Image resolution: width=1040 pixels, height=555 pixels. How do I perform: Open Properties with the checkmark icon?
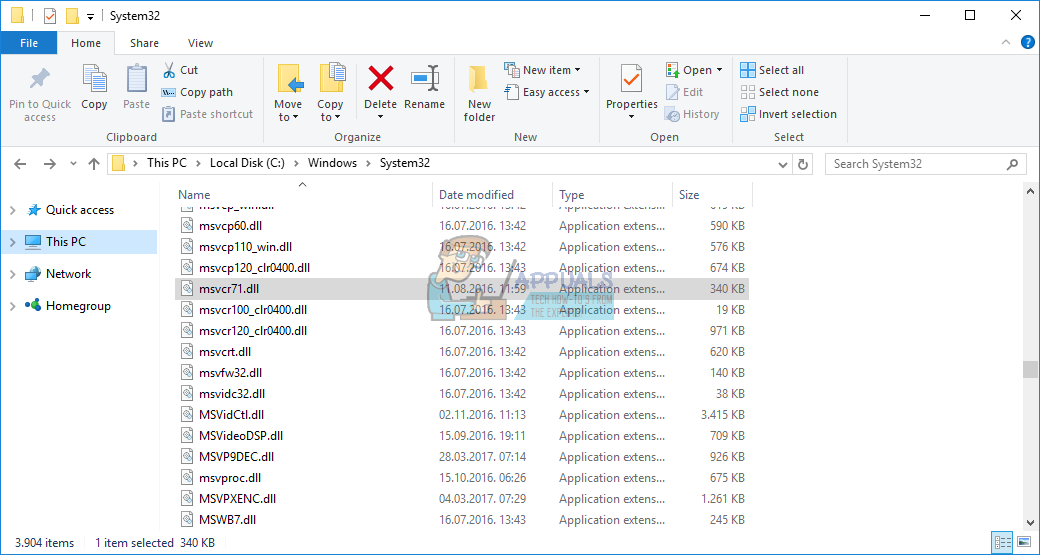click(x=631, y=80)
